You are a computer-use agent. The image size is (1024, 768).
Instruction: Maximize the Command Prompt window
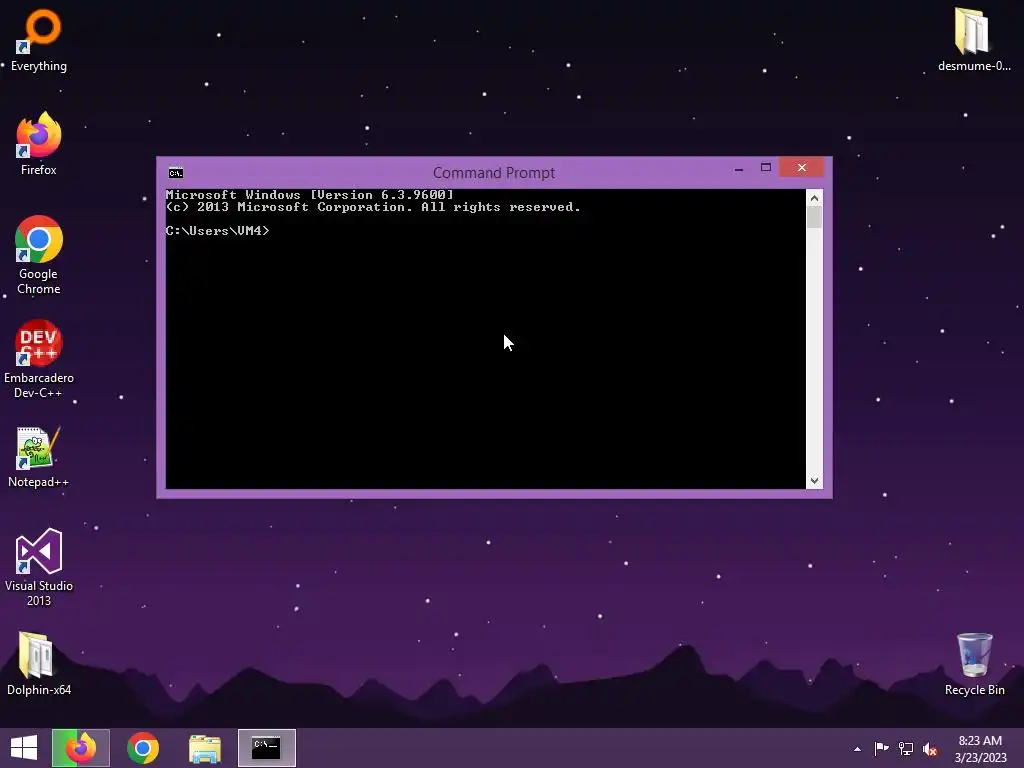766,168
